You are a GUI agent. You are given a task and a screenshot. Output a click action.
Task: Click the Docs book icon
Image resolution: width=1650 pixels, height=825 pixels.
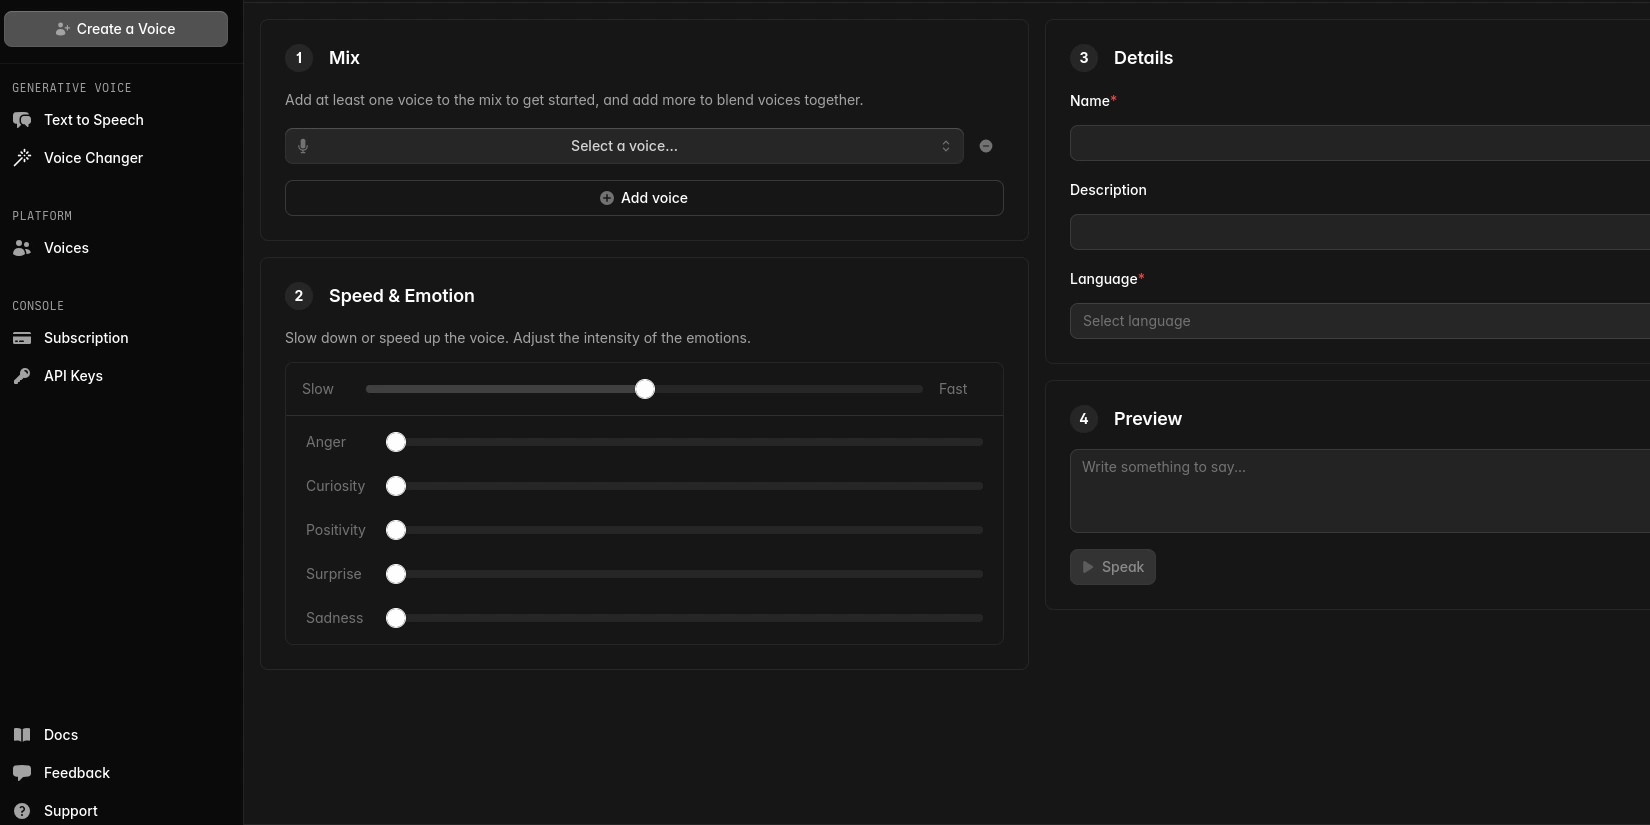pyautogui.click(x=22, y=735)
